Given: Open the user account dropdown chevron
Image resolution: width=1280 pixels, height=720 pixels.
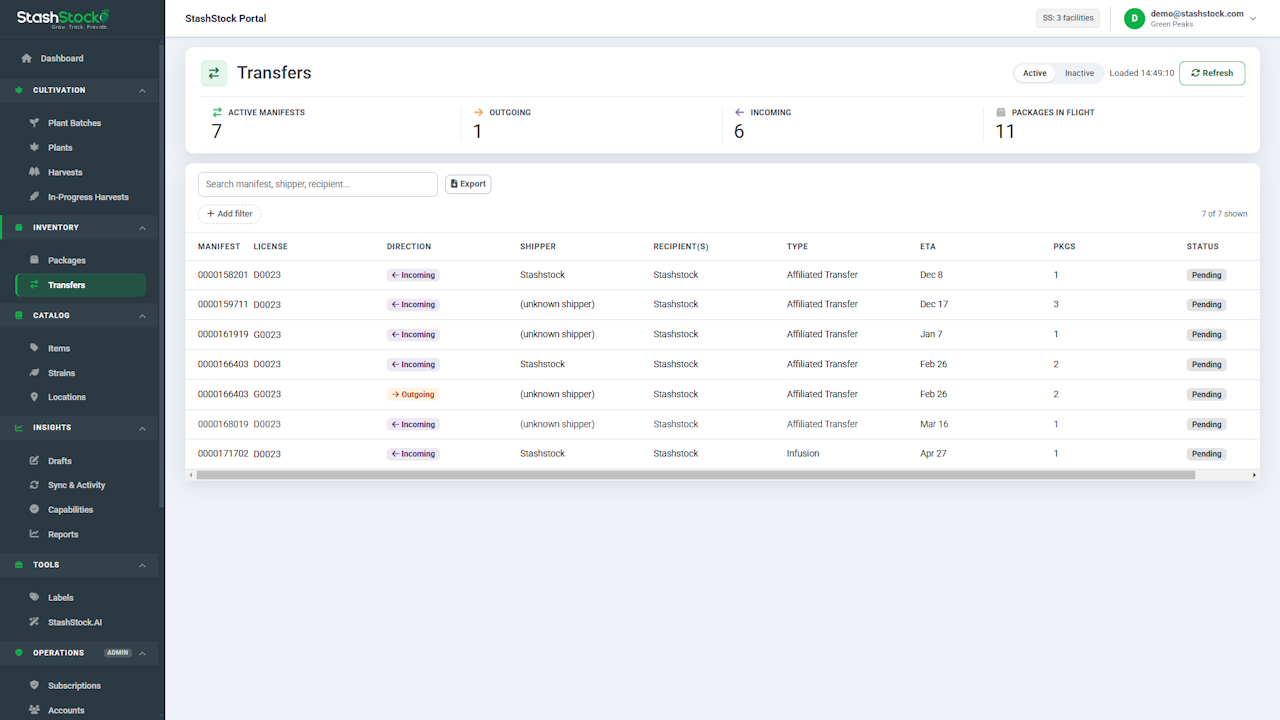Looking at the screenshot, I should pos(1253,18).
